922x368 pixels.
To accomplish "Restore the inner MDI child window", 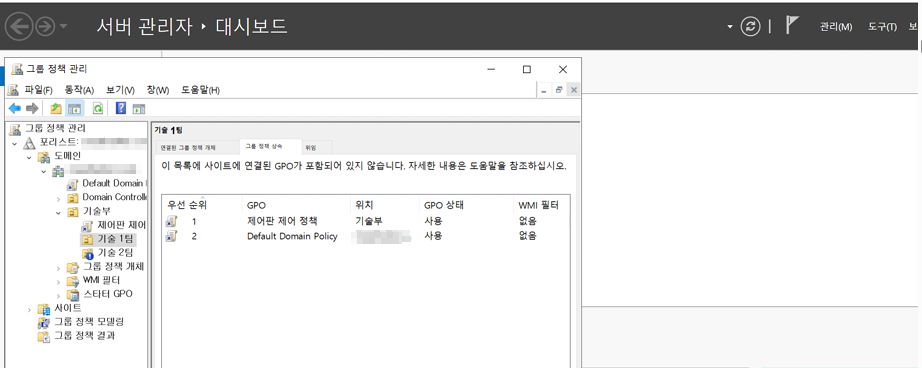I will 559,90.
